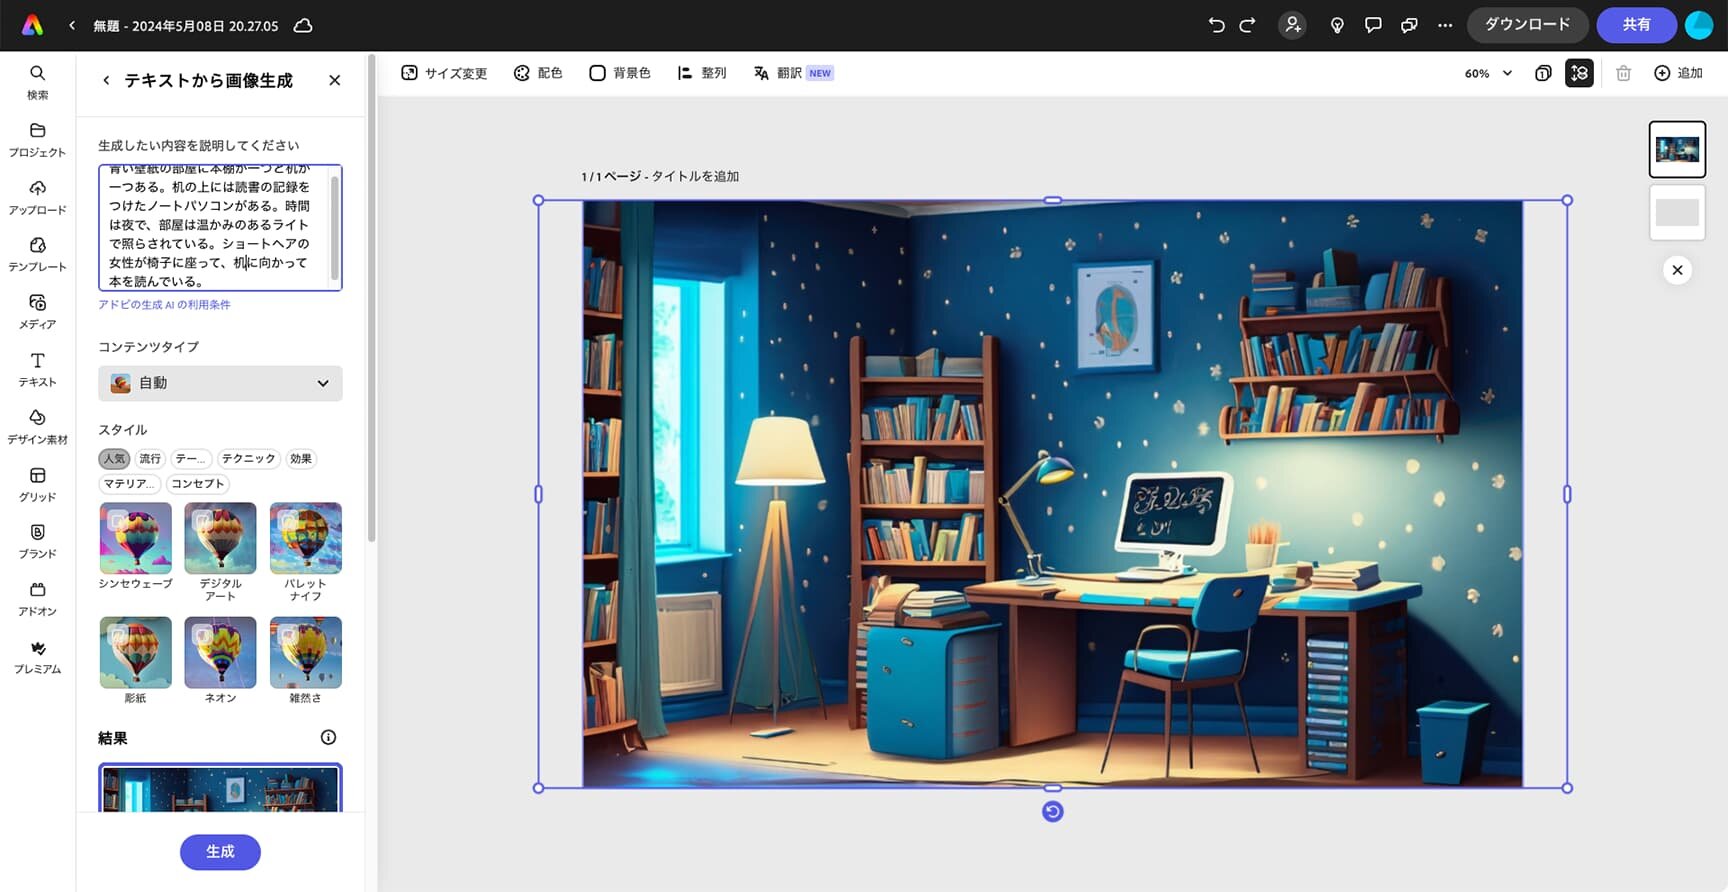Go back from text-to-image panel
This screenshot has height=892, width=1728.
(x=106, y=80)
